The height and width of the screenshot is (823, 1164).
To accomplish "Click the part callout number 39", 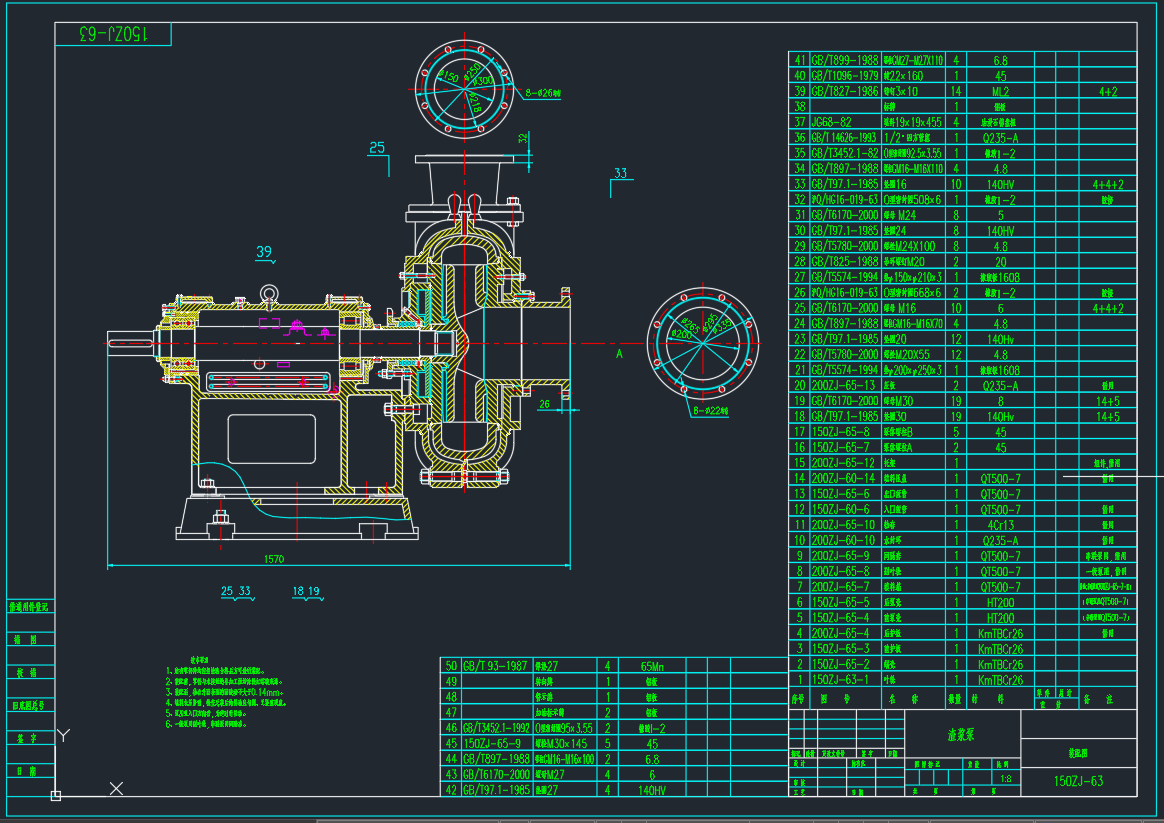I will (x=264, y=252).
